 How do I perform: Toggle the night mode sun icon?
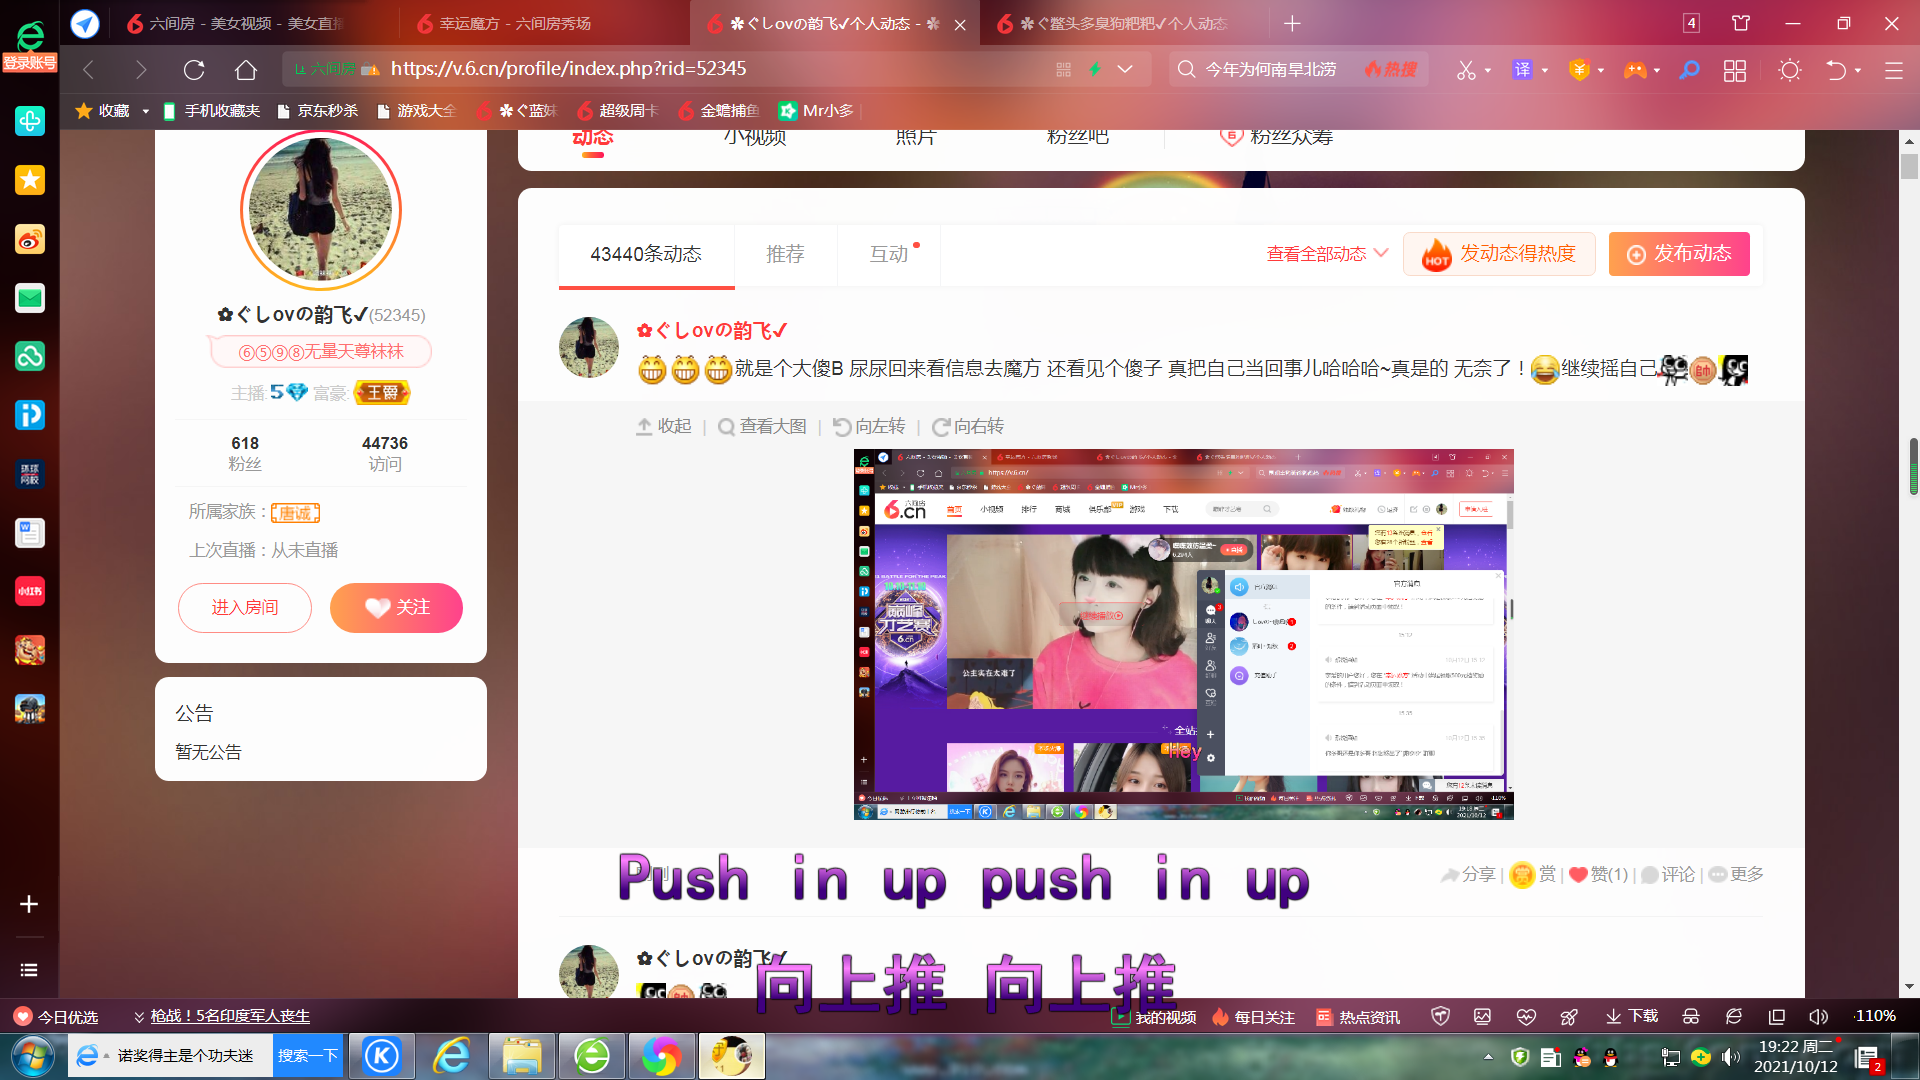pyautogui.click(x=1790, y=70)
